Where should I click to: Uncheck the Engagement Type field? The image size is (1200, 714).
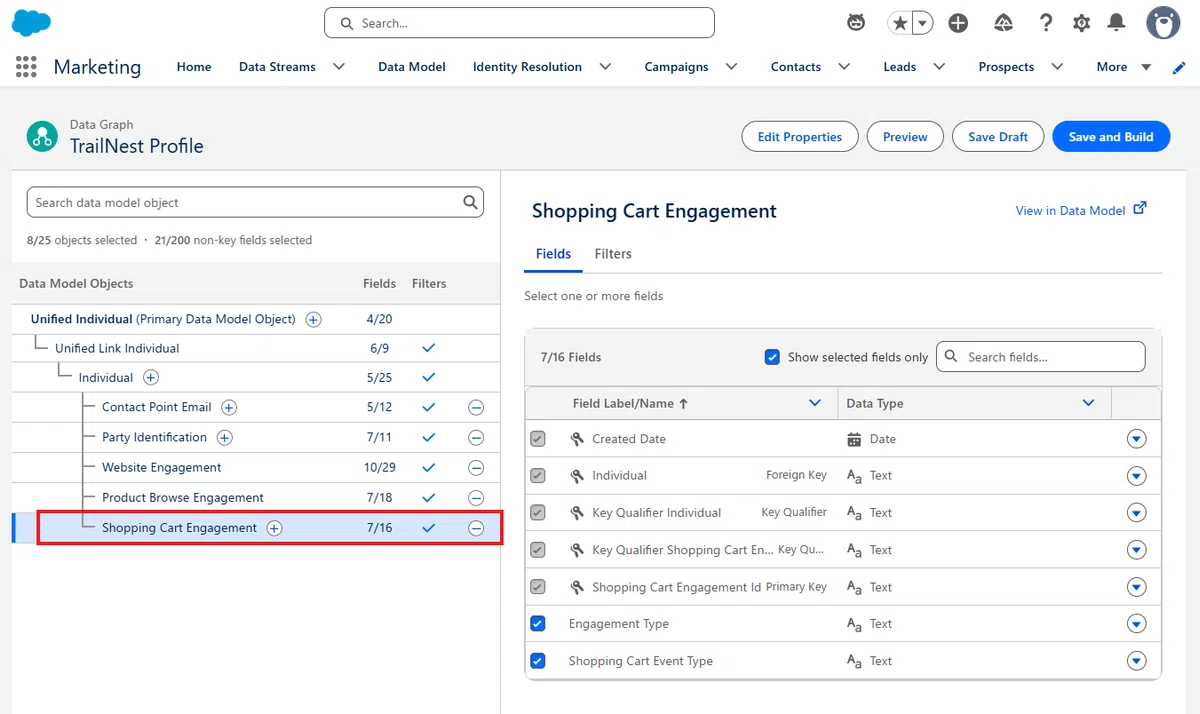point(538,624)
